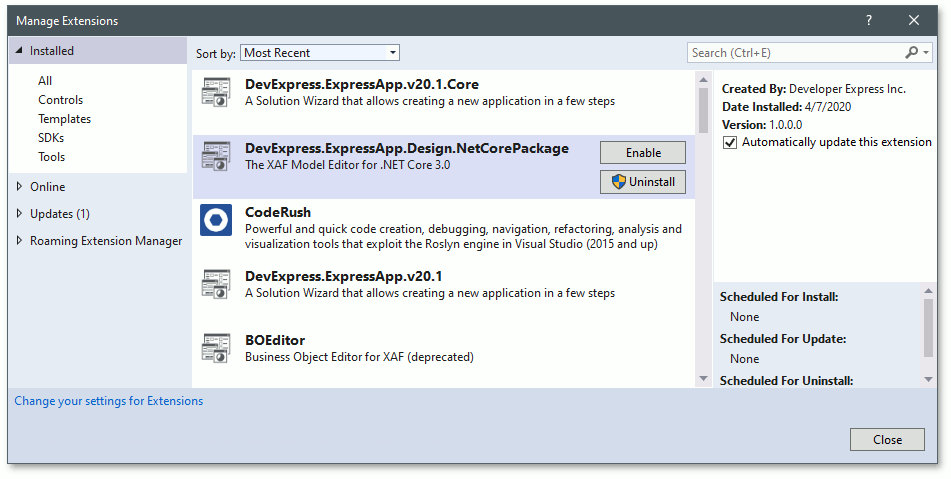Click the CodeRush hexagon icon

click(x=216, y=220)
